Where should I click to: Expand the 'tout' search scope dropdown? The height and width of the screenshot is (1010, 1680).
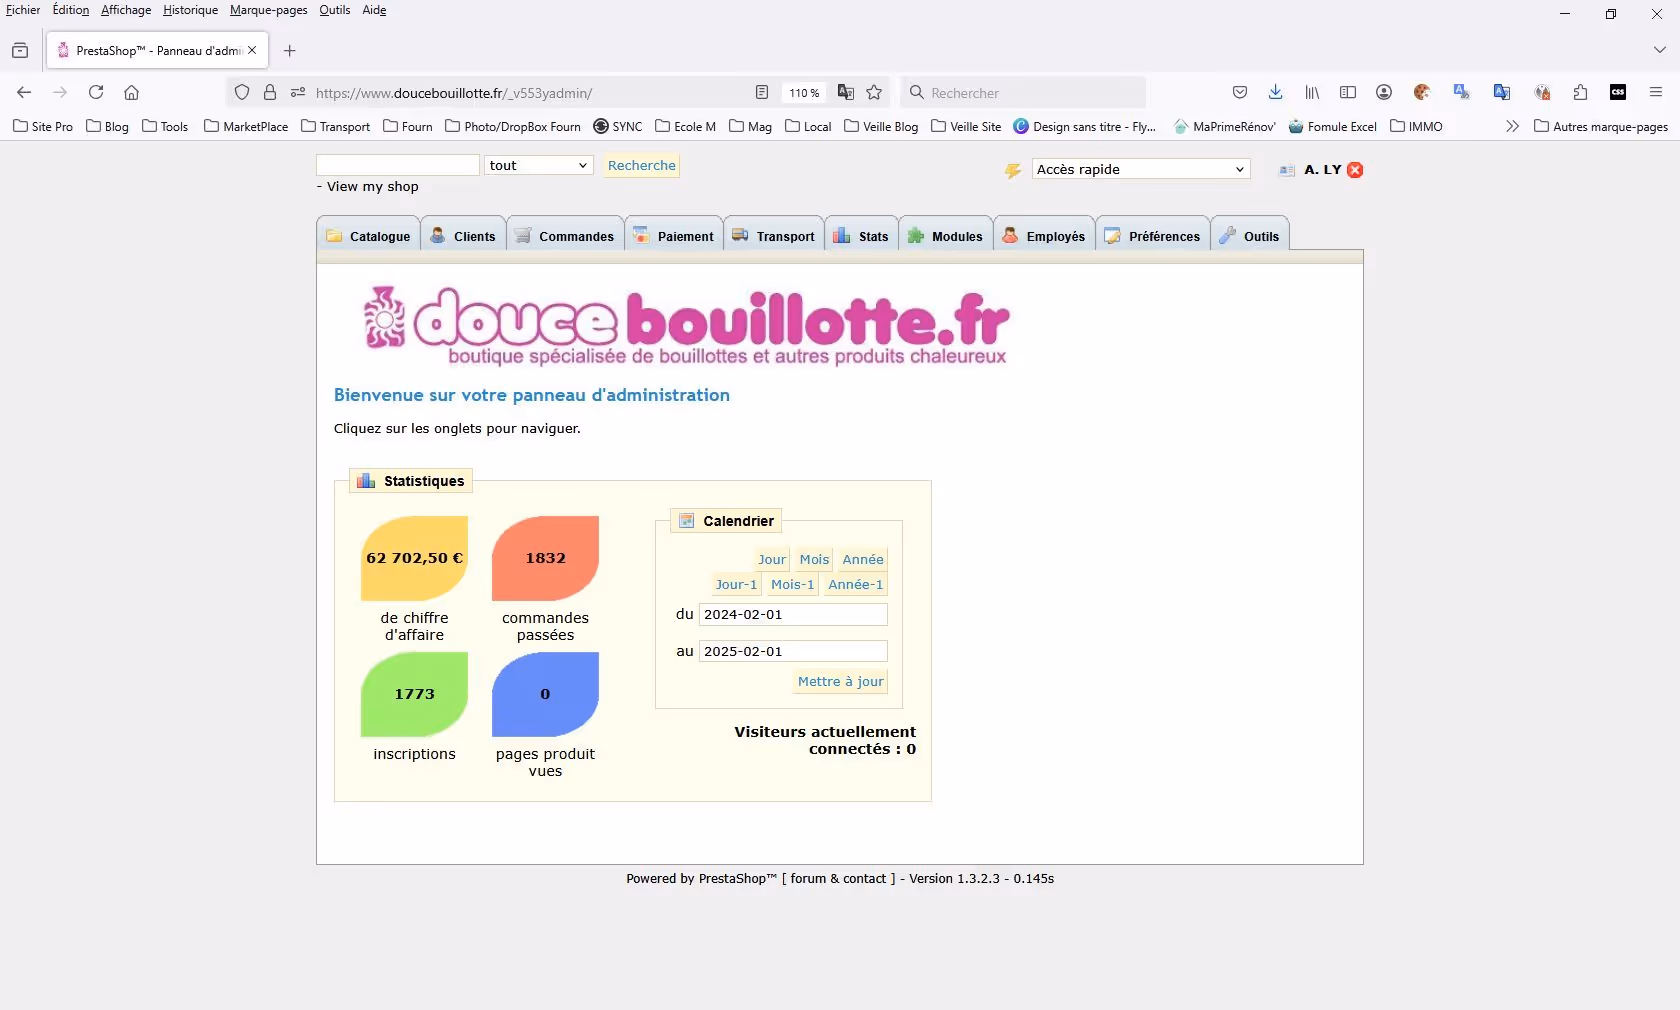pos(539,165)
